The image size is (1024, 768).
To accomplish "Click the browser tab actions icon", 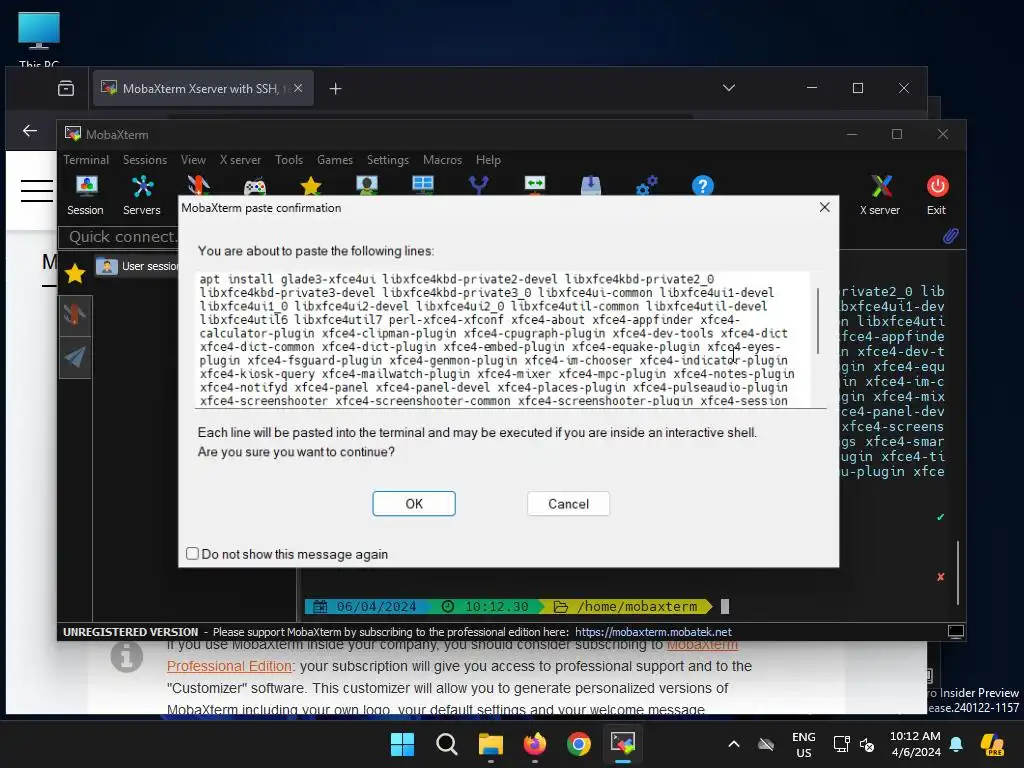I will (x=66, y=88).
